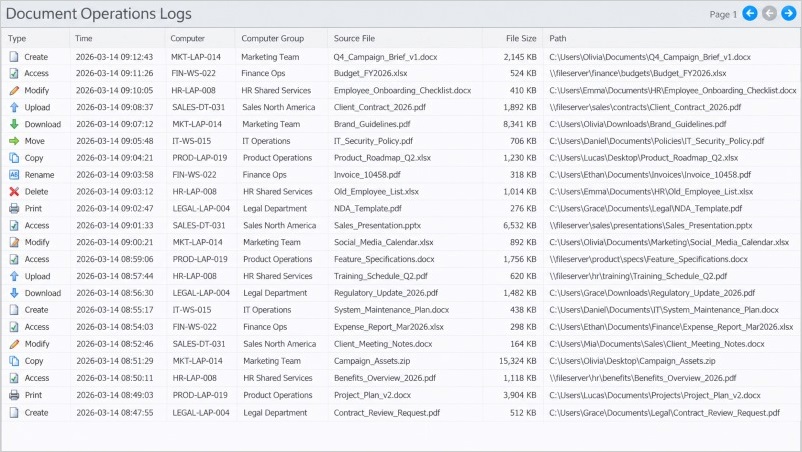802x452 pixels.
Task: Click the Copy icon for Product_Roadmap_Q2.xlsx
Action: 14,158
